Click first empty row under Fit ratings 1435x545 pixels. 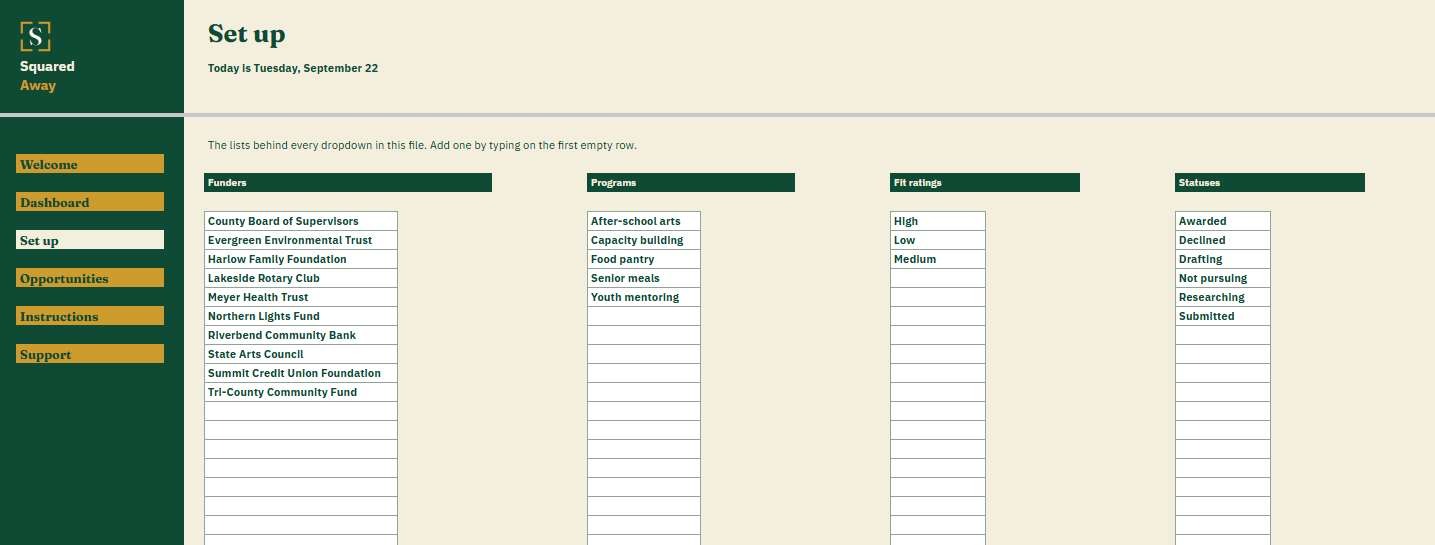click(x=938, y=278)
